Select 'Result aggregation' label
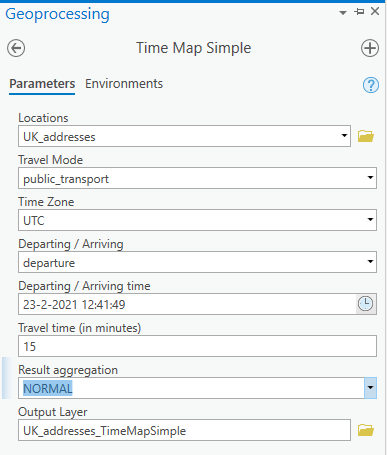This screenshot has height=455, width=387. pyautogui.click(x=68, y=370)
